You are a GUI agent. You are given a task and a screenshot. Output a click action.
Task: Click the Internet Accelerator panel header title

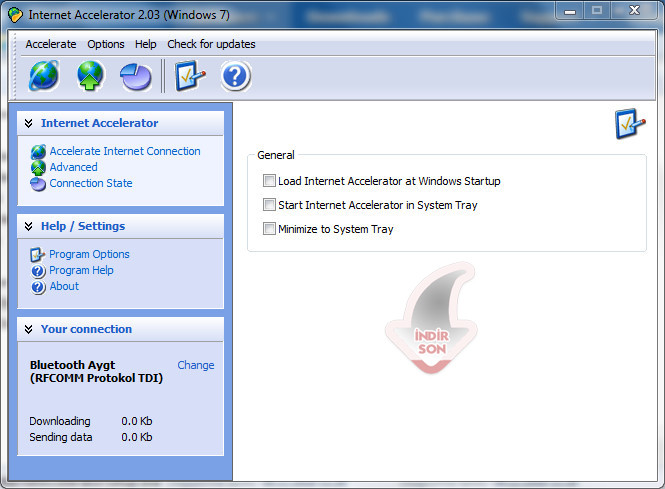99,123
